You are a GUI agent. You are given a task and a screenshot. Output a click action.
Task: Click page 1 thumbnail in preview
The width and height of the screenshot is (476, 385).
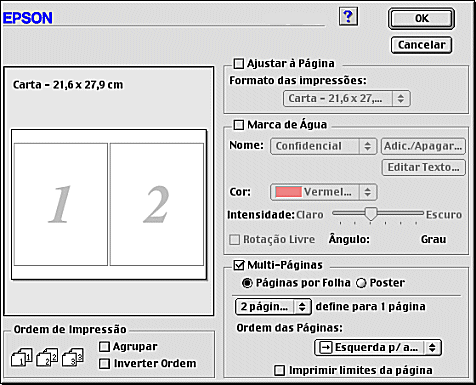pyautogui.click(x=61, y=204)
